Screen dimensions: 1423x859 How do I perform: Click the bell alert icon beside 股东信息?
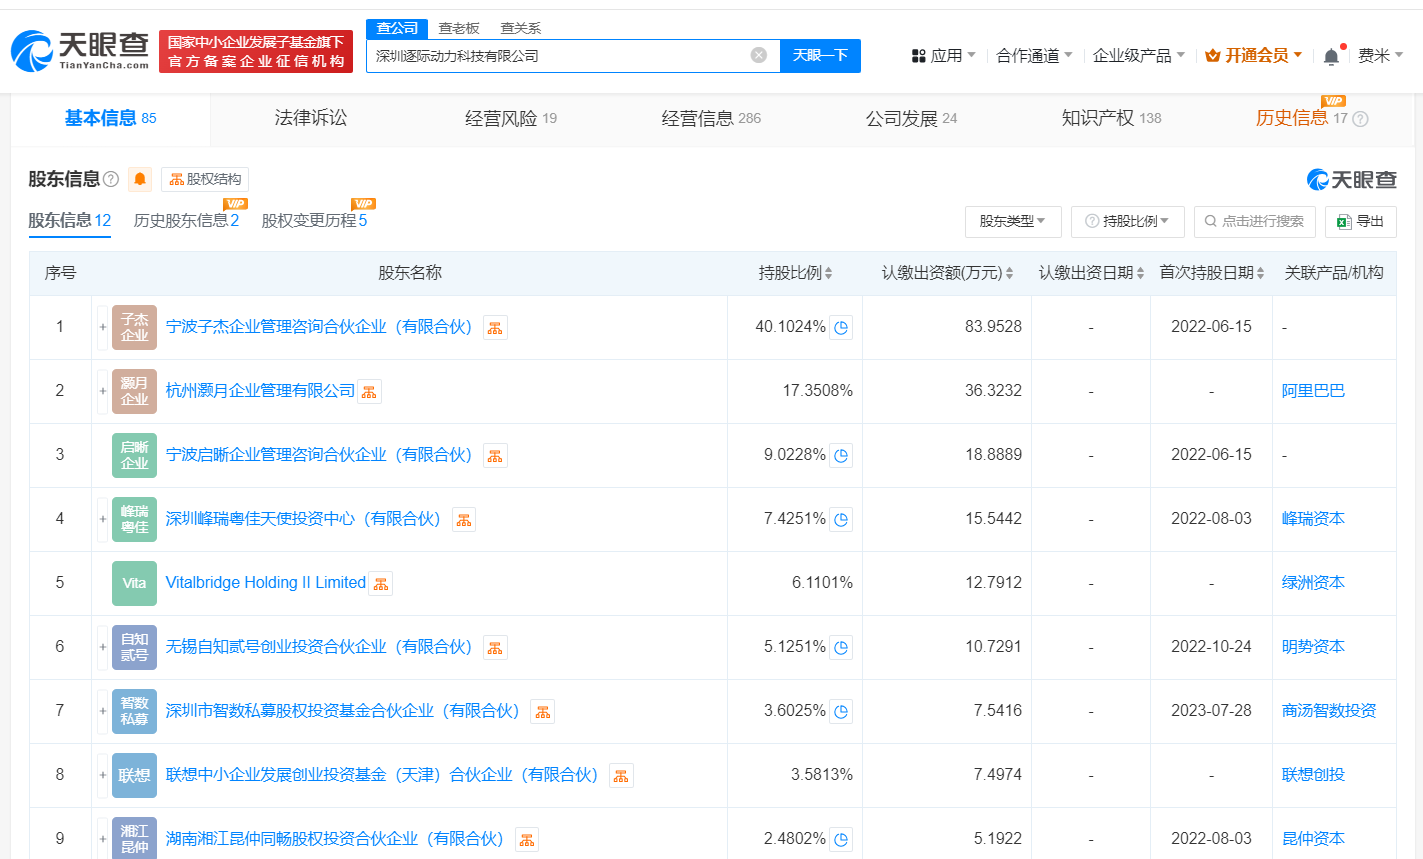[x=139, y=179]
